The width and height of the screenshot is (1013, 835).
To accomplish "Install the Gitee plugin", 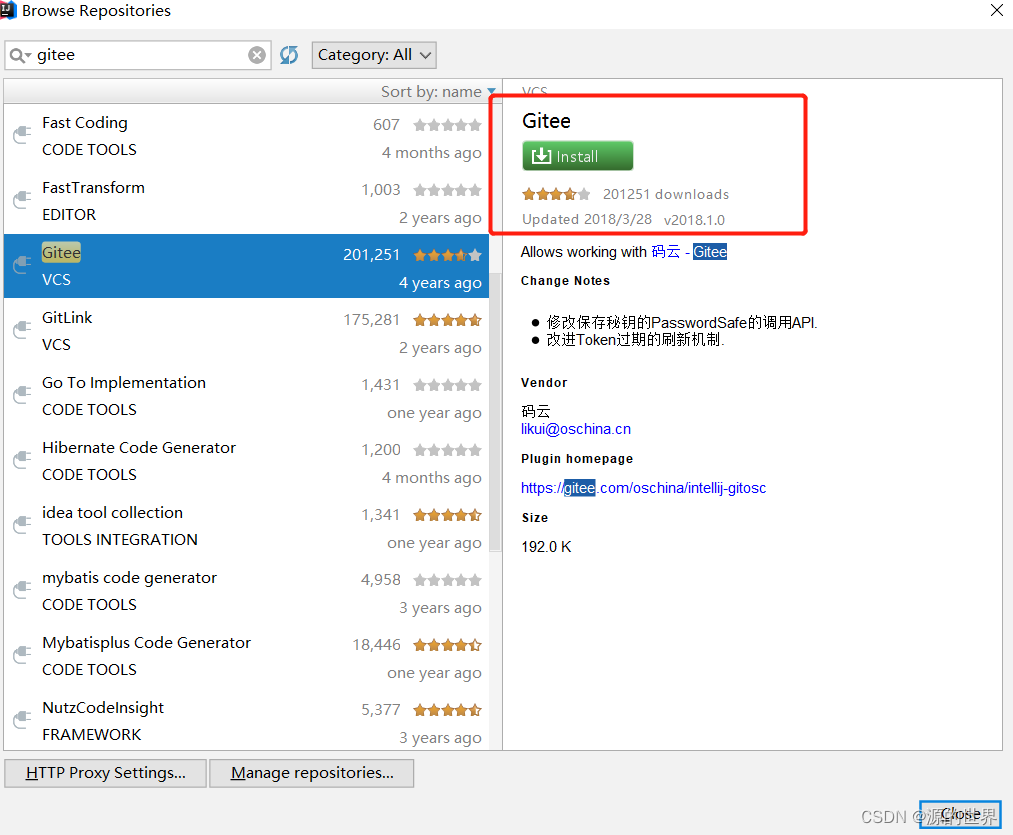I will [x=577, y=156].
